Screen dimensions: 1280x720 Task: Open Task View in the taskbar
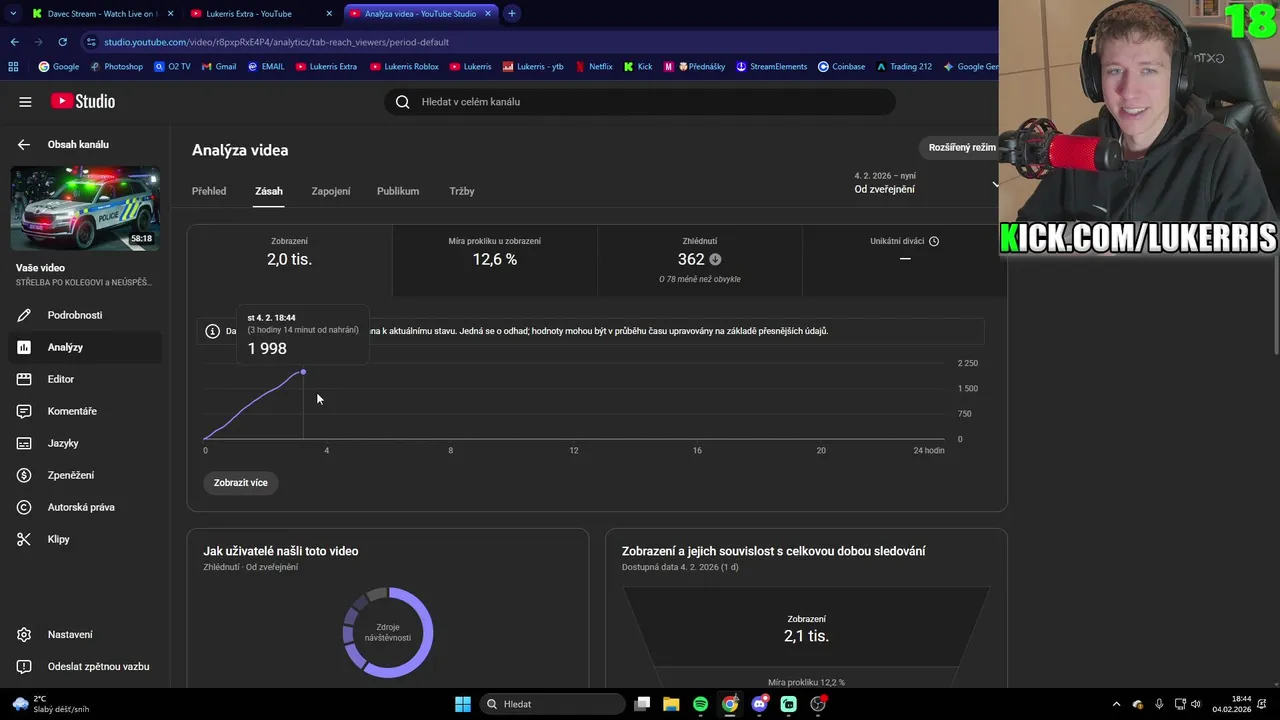(642, 704)
